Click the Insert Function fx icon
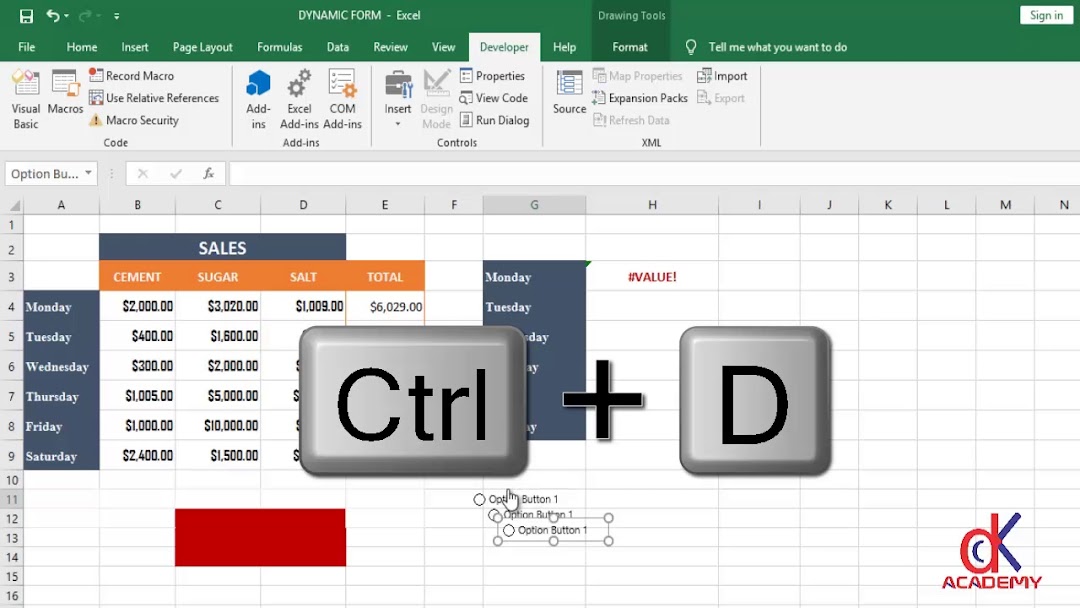 pos(209,174)
